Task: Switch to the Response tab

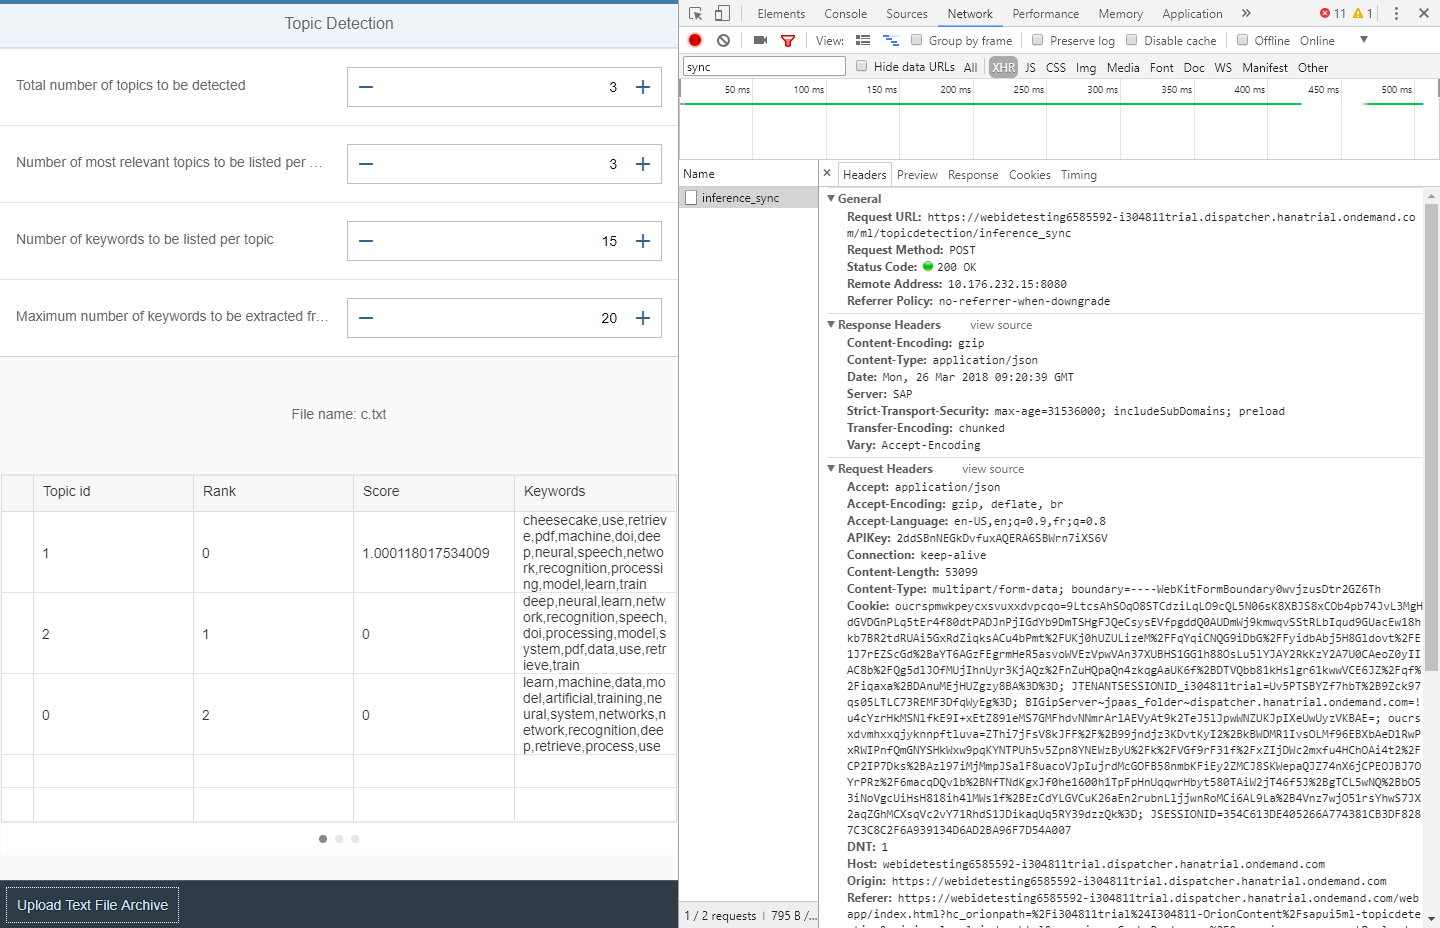Action: (972, 173)
